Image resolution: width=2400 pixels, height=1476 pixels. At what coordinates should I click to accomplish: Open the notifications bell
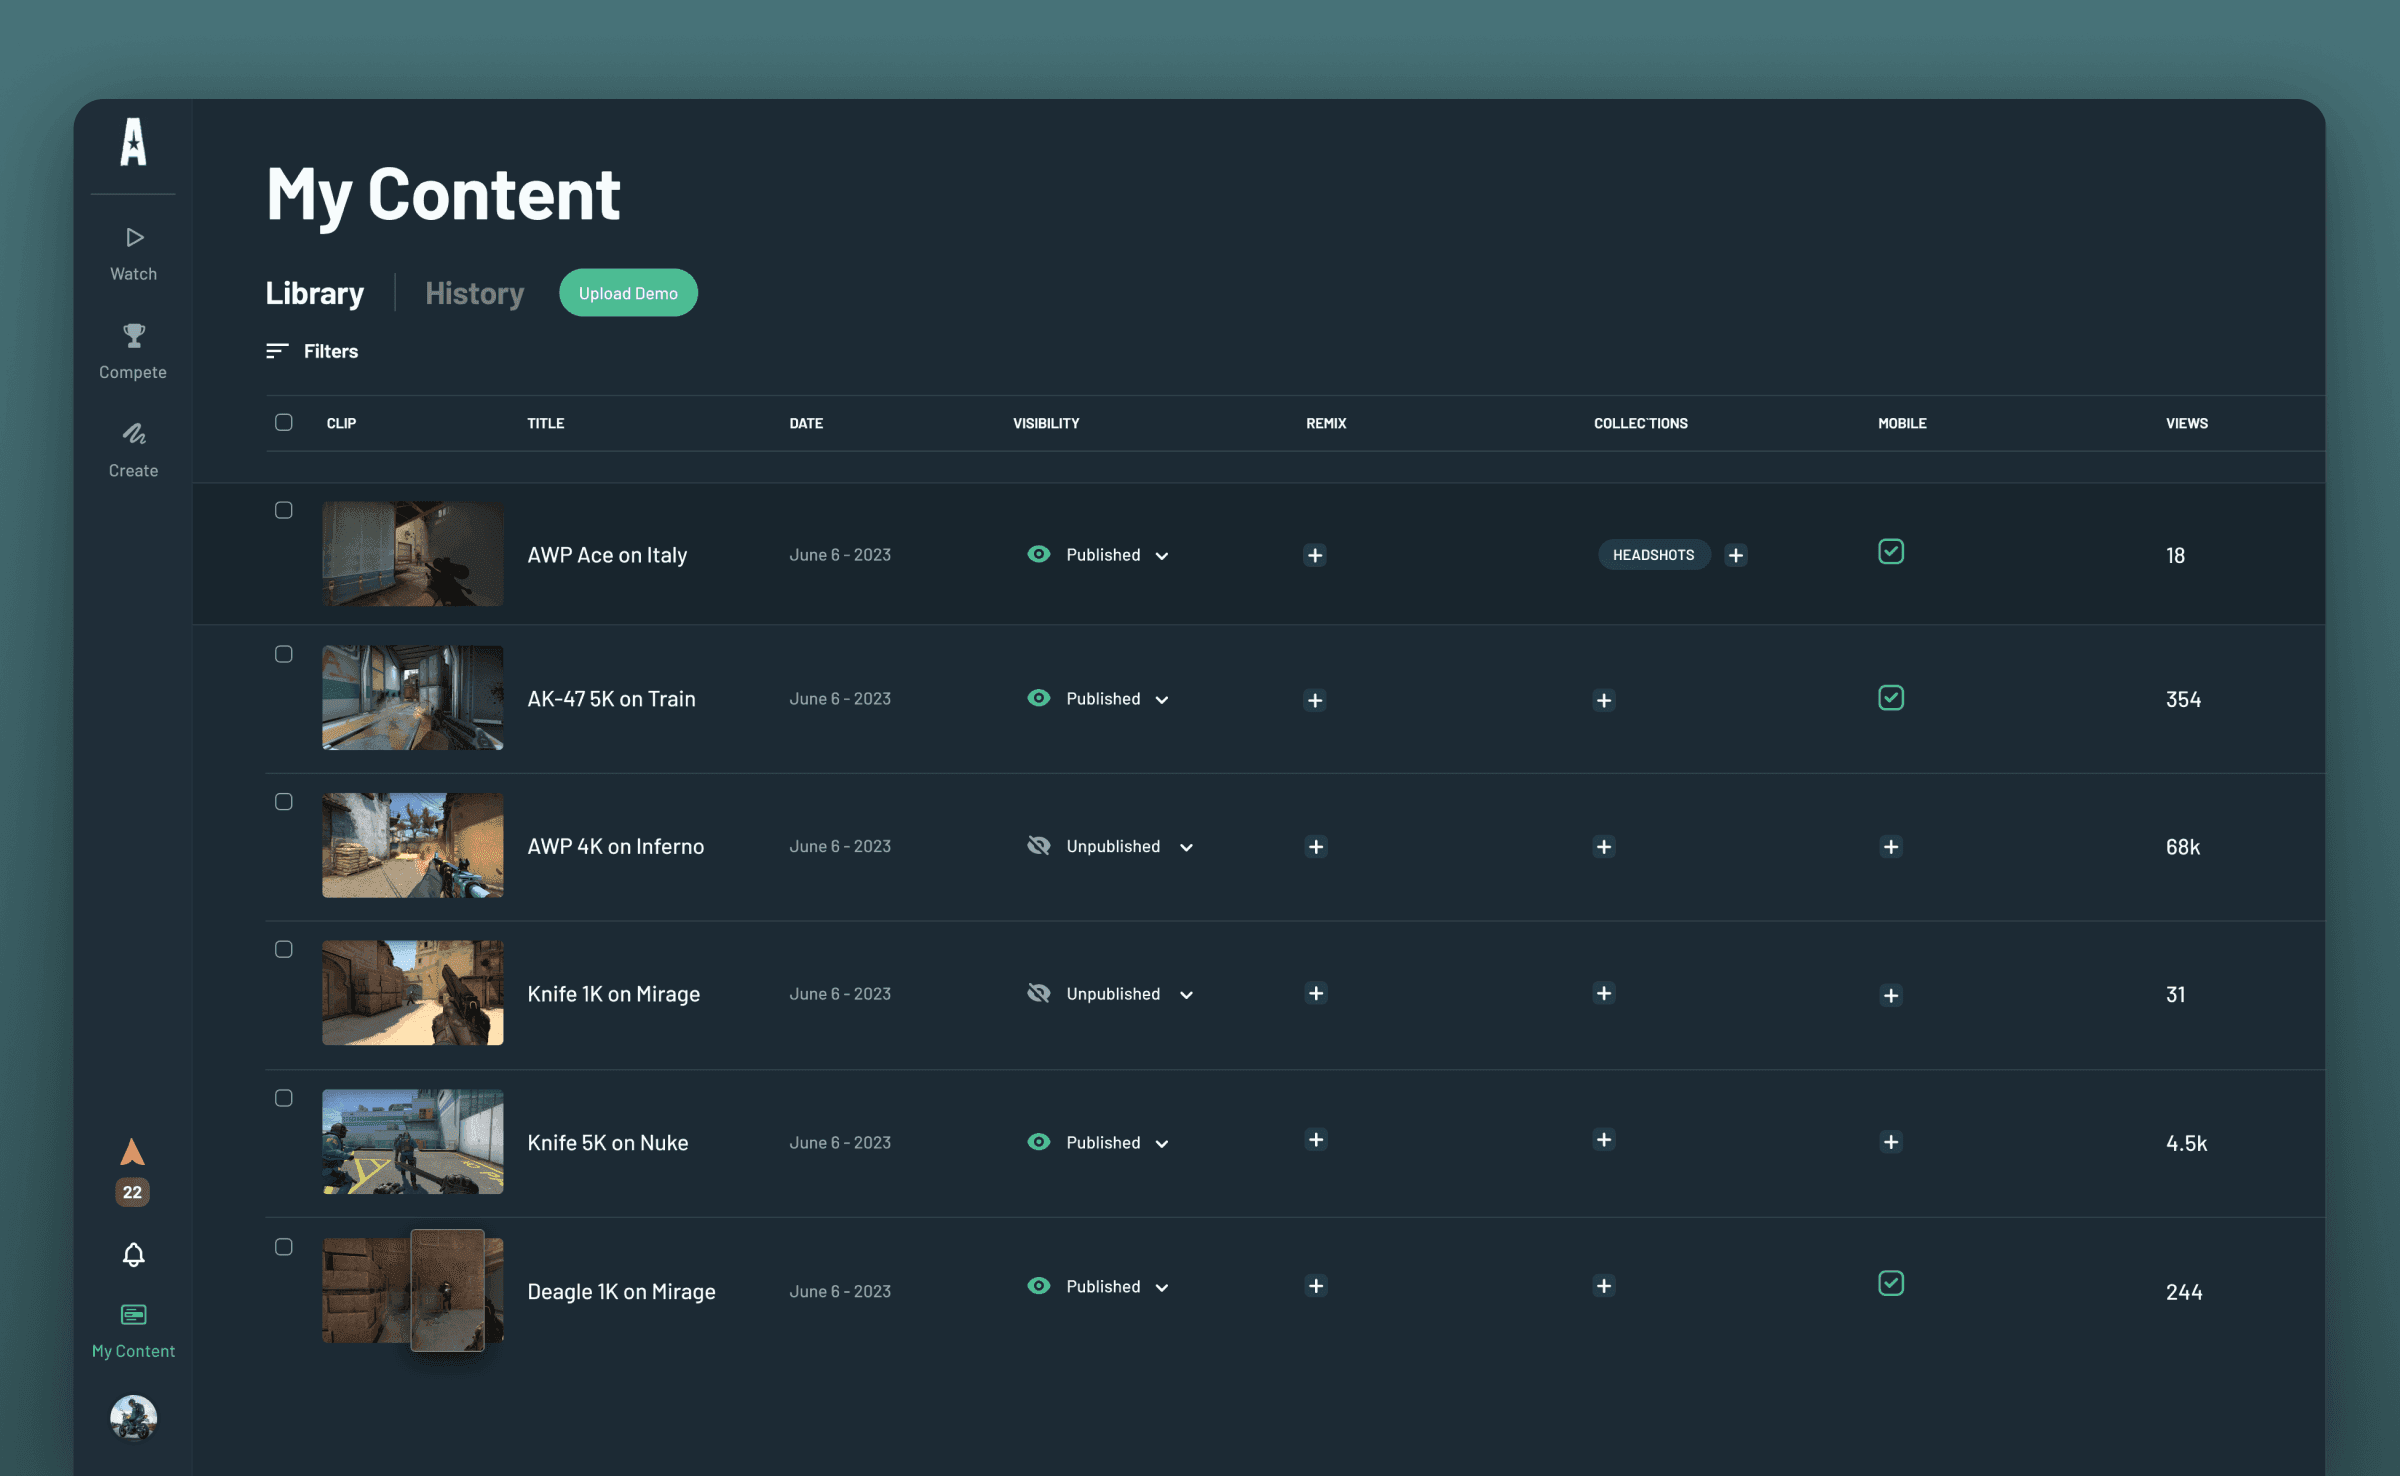(134, 1254)
